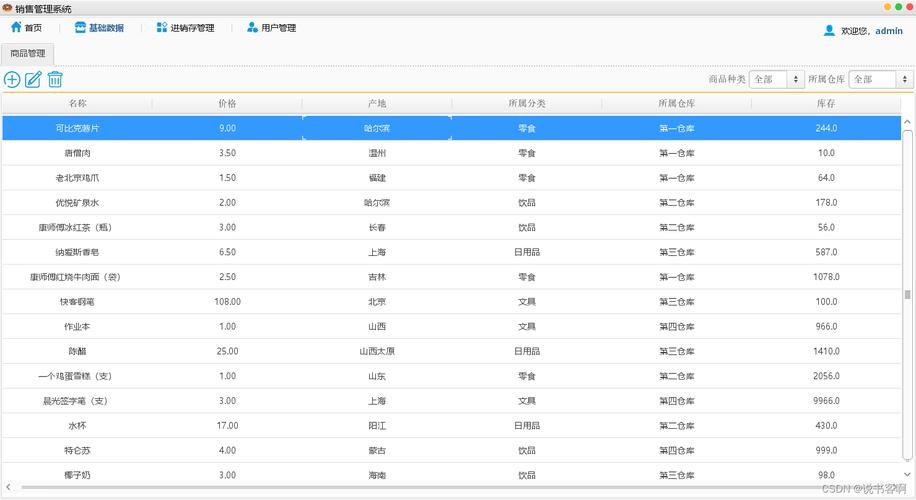916x500 pixels.
Task: Switch to the 商品管理 tab
Action: pos(28,54)
